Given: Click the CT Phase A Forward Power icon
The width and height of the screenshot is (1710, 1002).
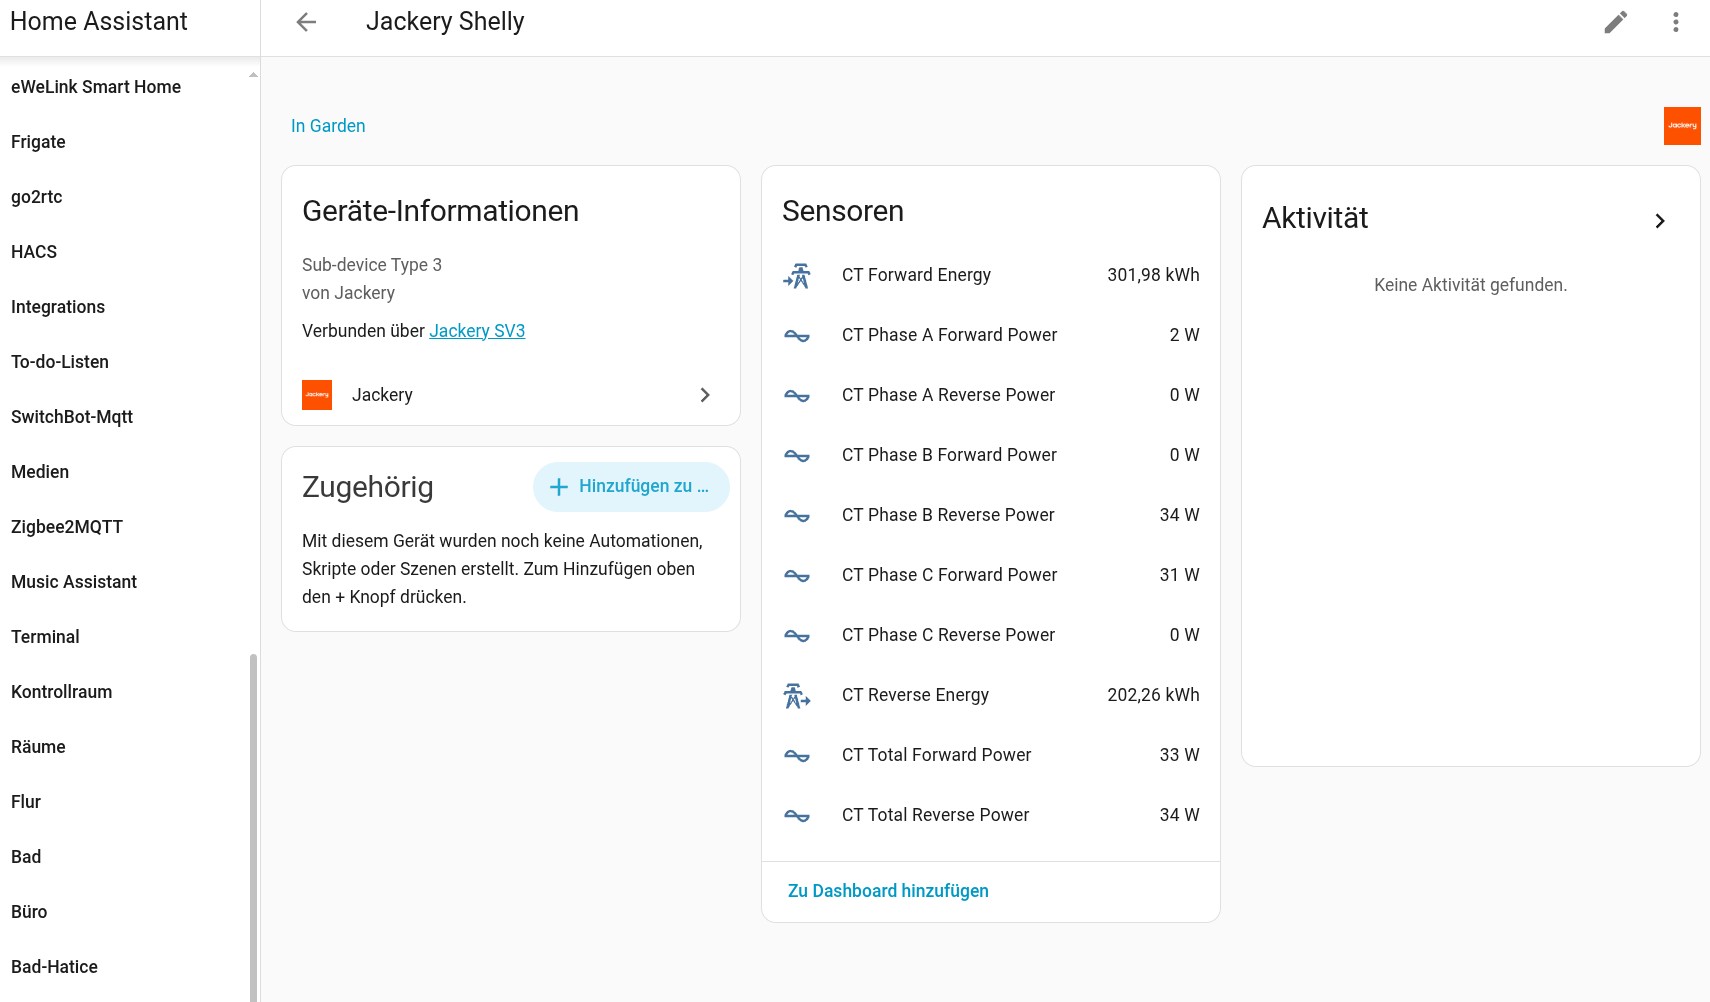Looking at the screenshot, I should [797, 335].
